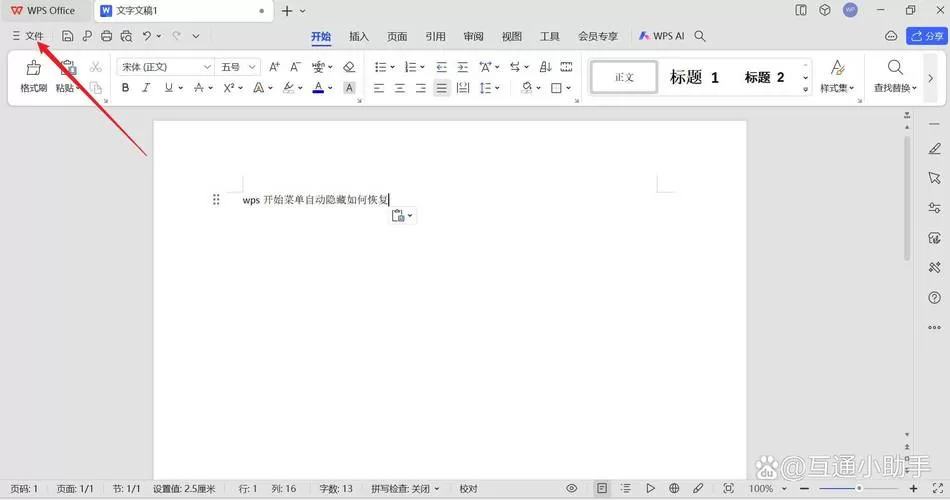Image resolution: width=950 pixels, height=500 pixels.
Task: Open the 会员专享 tab
Action: point(597,36)
